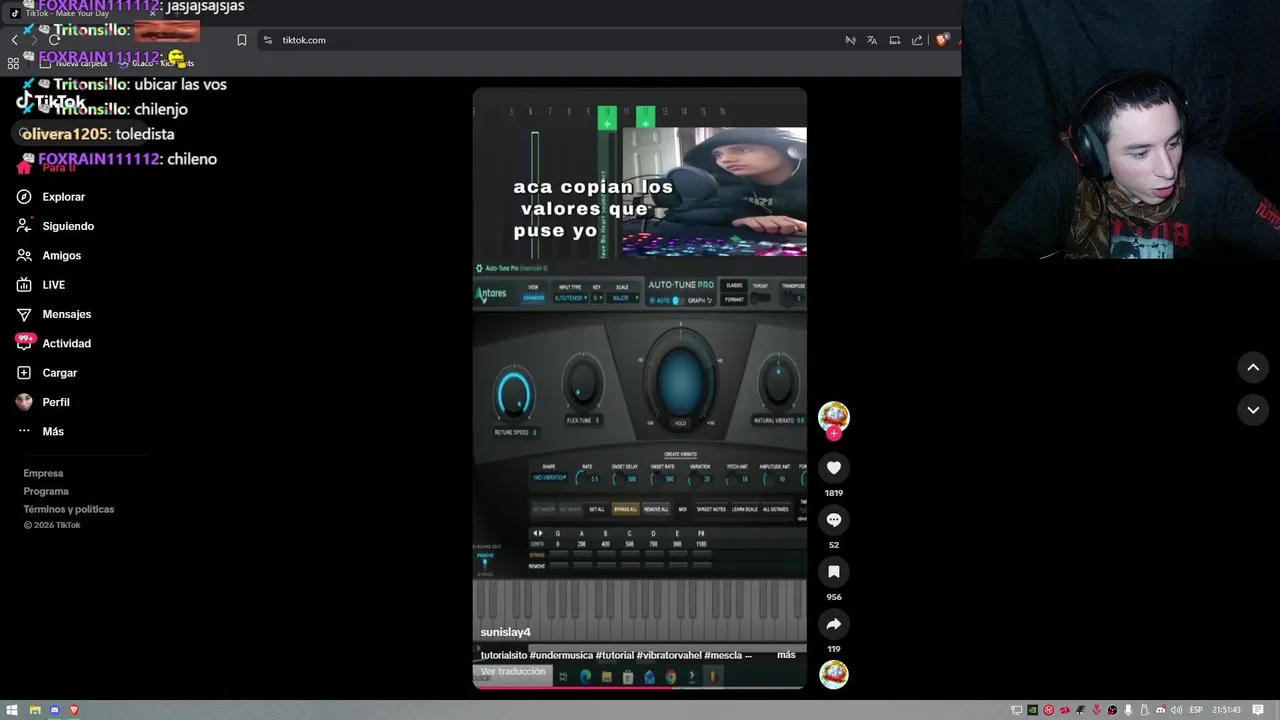Screen dimensions: 1280x720
Task: Open Brave in the Windows taskbar
Action: coord(74,710)
